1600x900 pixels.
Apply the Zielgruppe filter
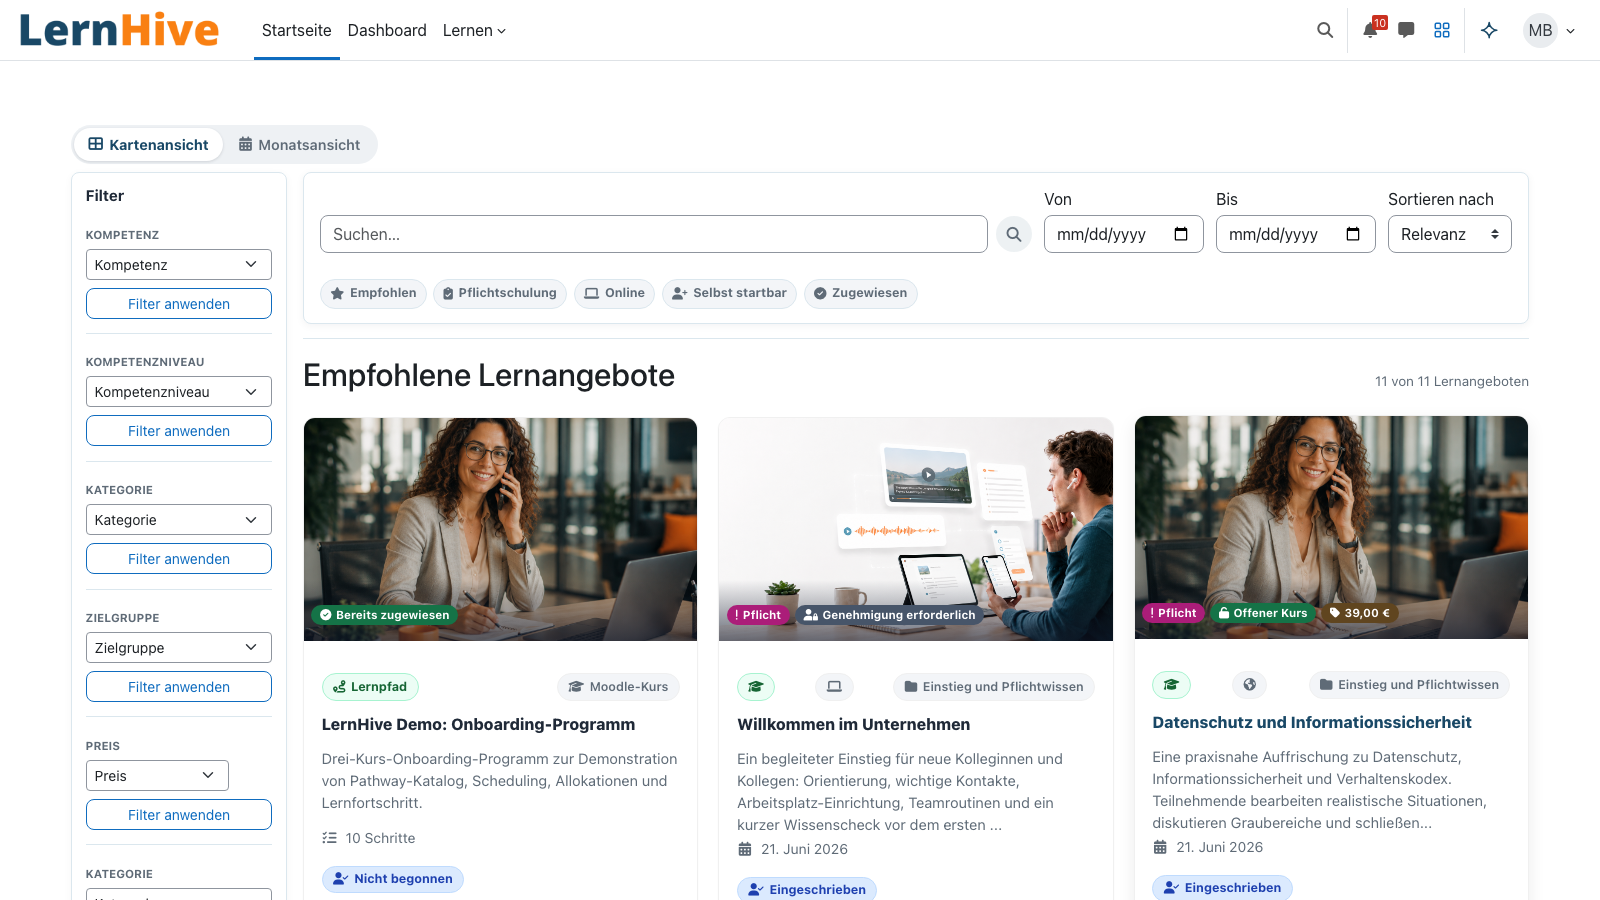pyautogui.click(x=179, y=687)
